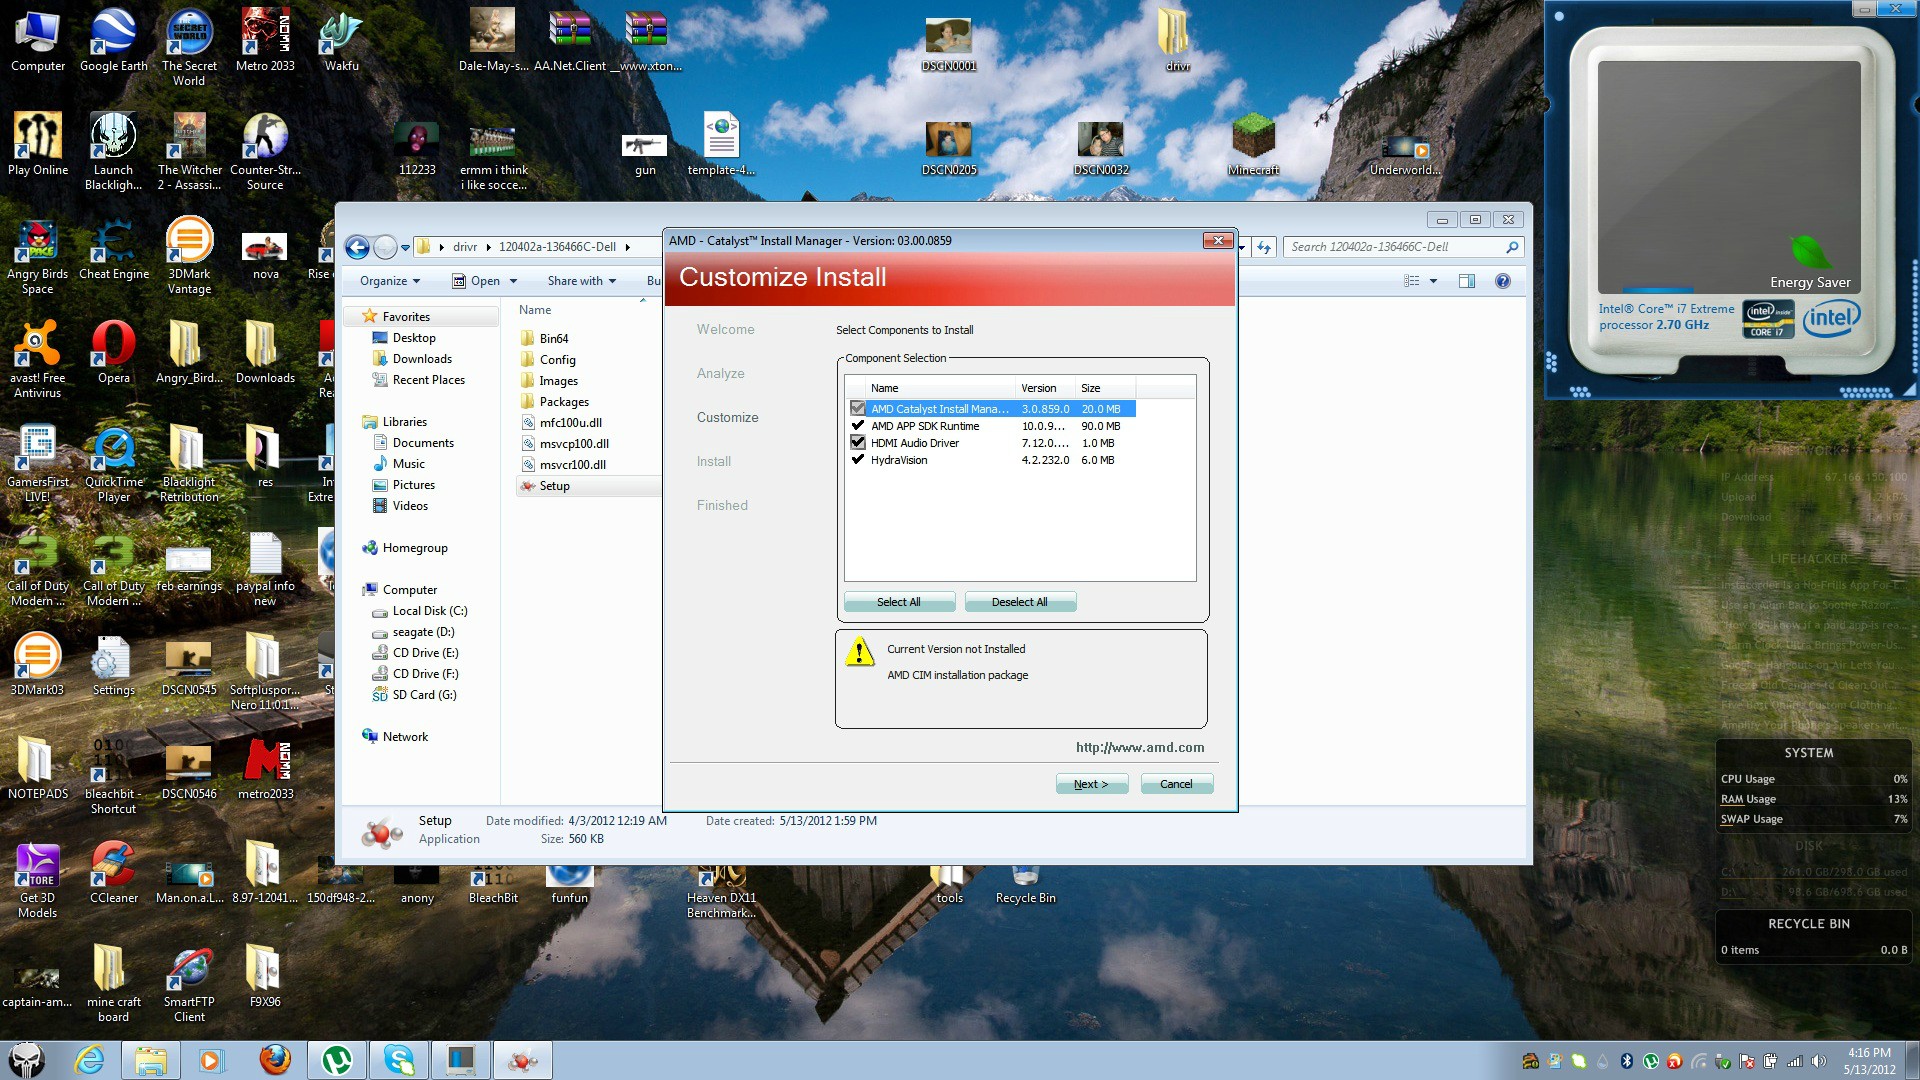Click the Deselect All button
Screen dimensions: 1920x1080
(1020, 602)
